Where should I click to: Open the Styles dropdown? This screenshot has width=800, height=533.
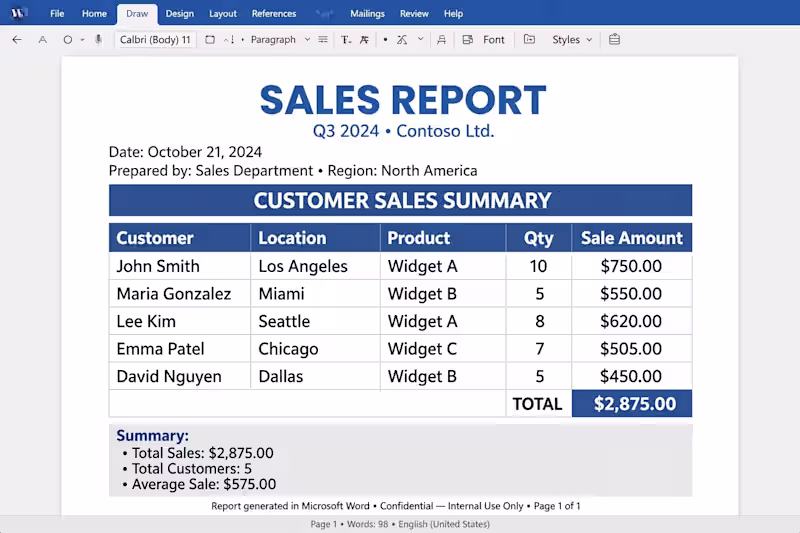click(x=572, y=40)
